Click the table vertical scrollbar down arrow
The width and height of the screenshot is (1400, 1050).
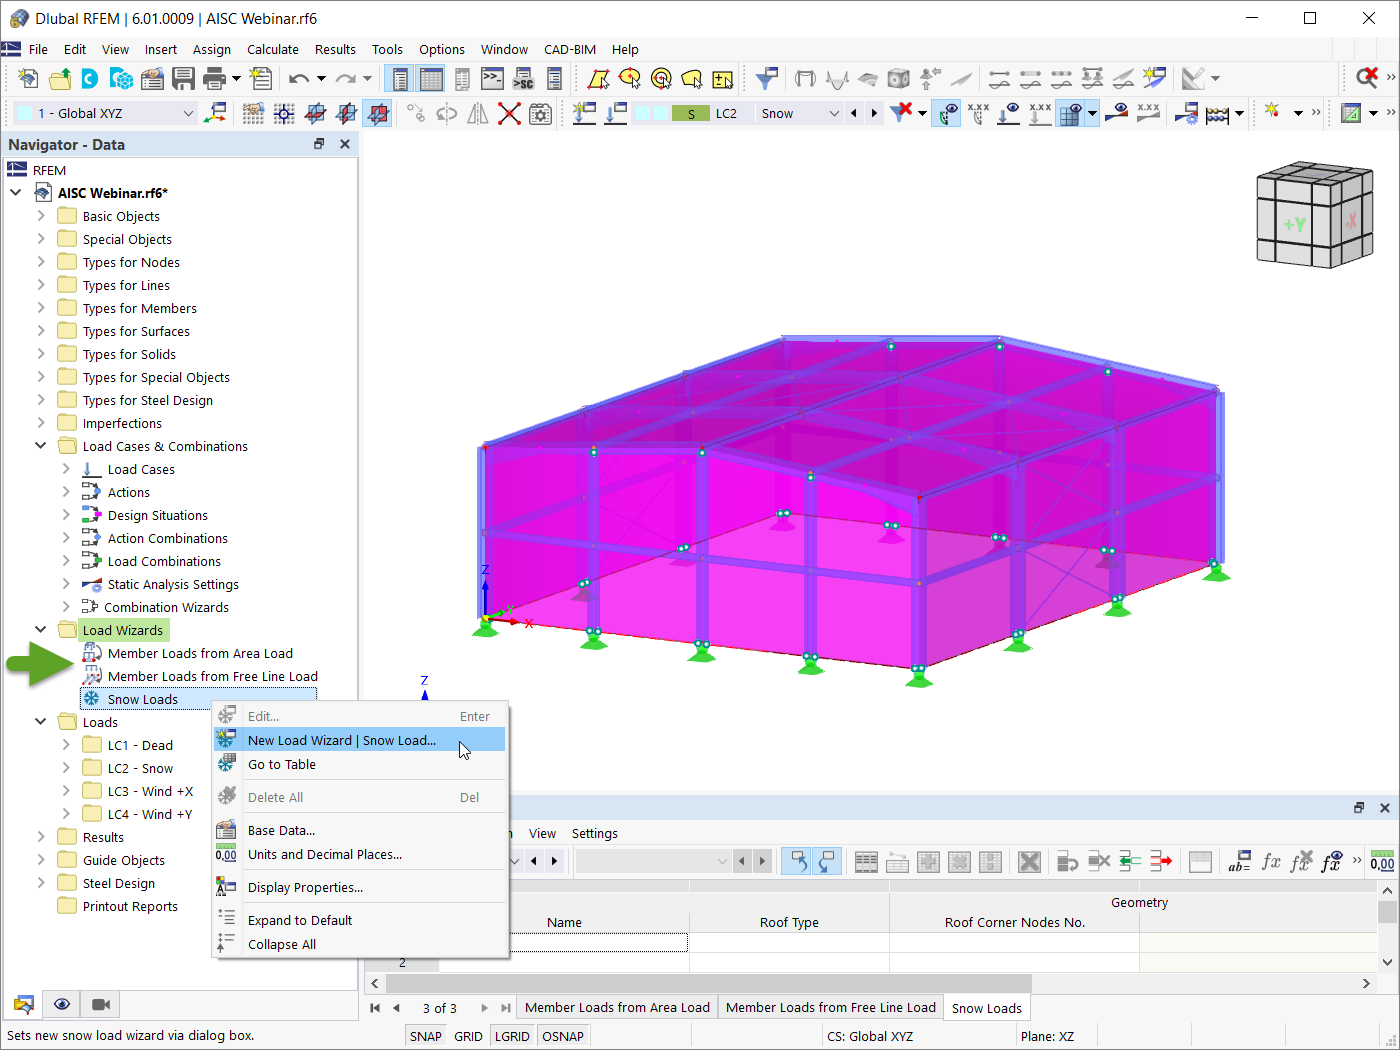[1387, 962]
